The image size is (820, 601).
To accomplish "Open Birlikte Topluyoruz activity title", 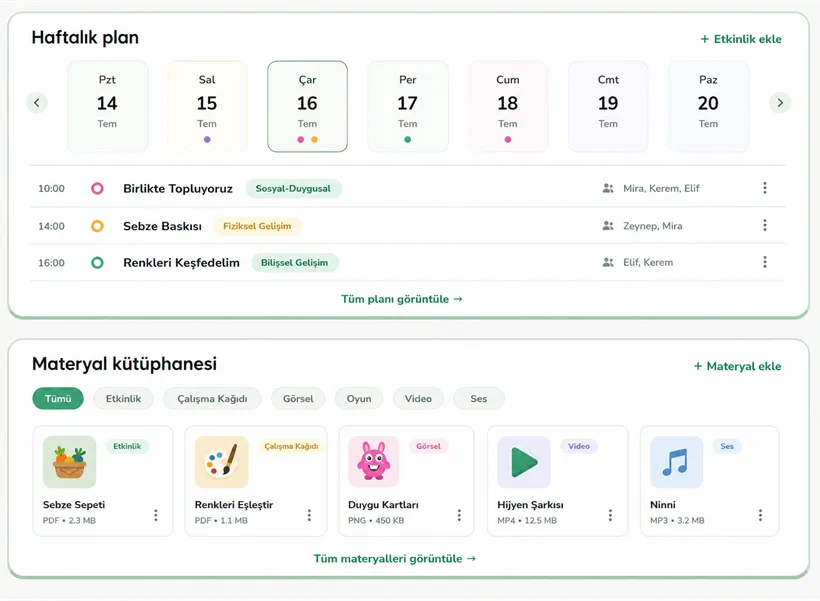I will [x=178, y=189].
